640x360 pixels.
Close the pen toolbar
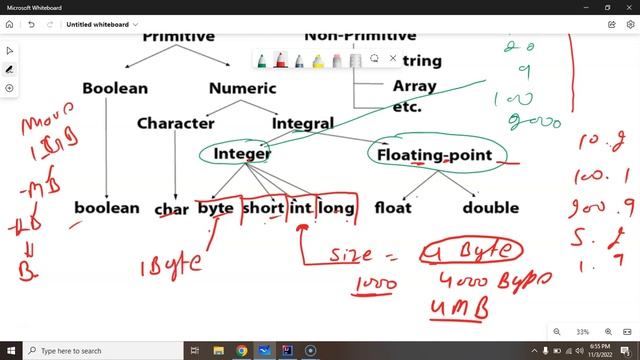[393, 58]
